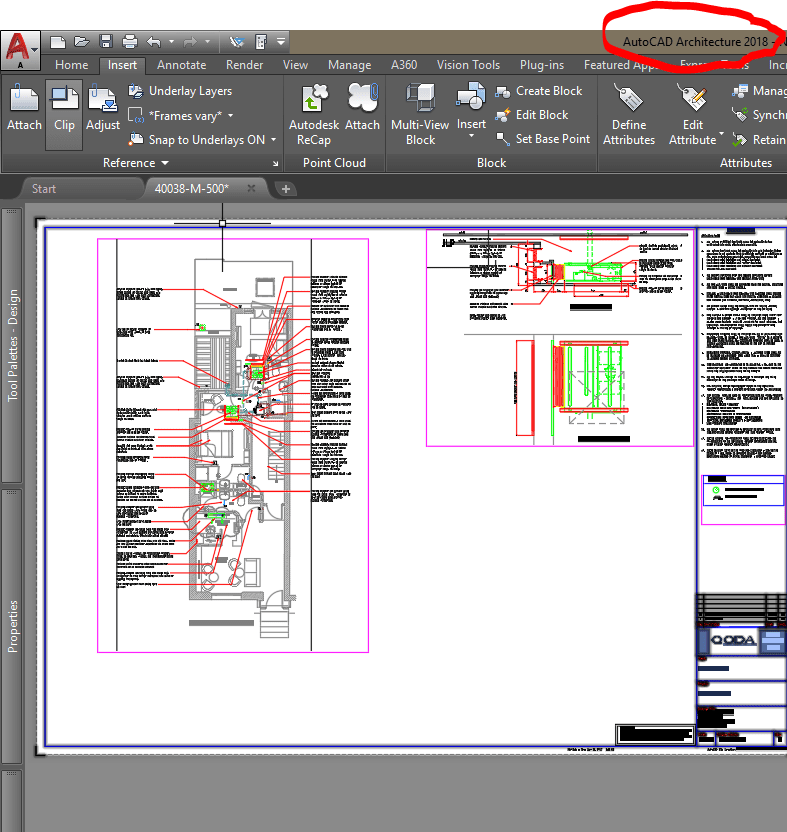
Task: Close the 40038-M-500 drawing tab
Action: [251, 188]
